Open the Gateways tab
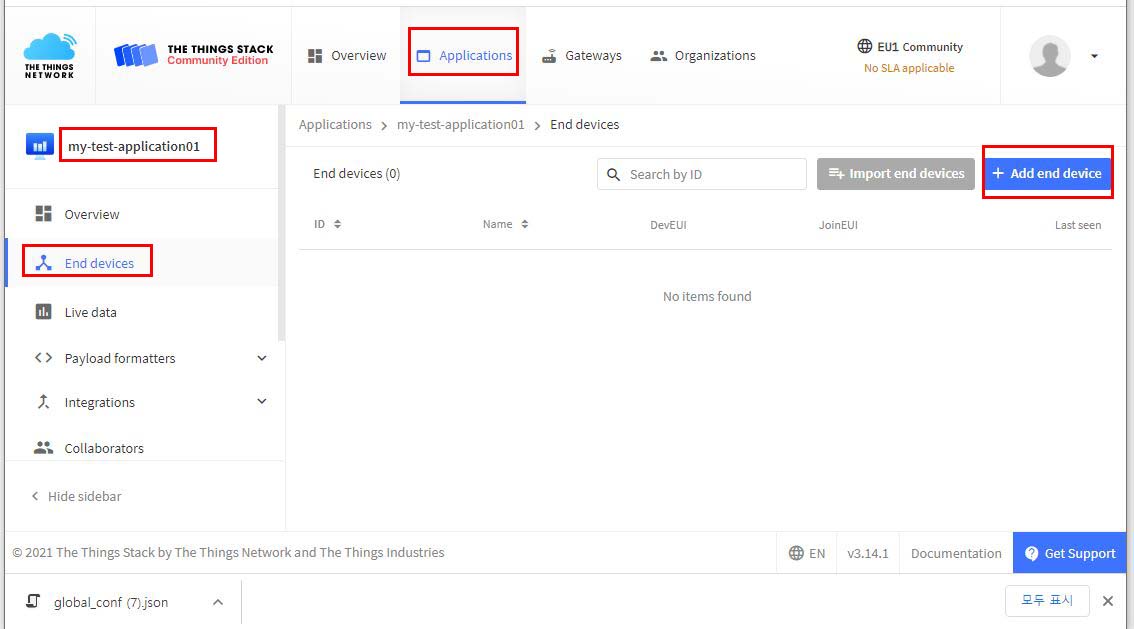Image resolution: width=1134 pixels, height=629 pixels. pyautogui.click(x=581, y=56)
